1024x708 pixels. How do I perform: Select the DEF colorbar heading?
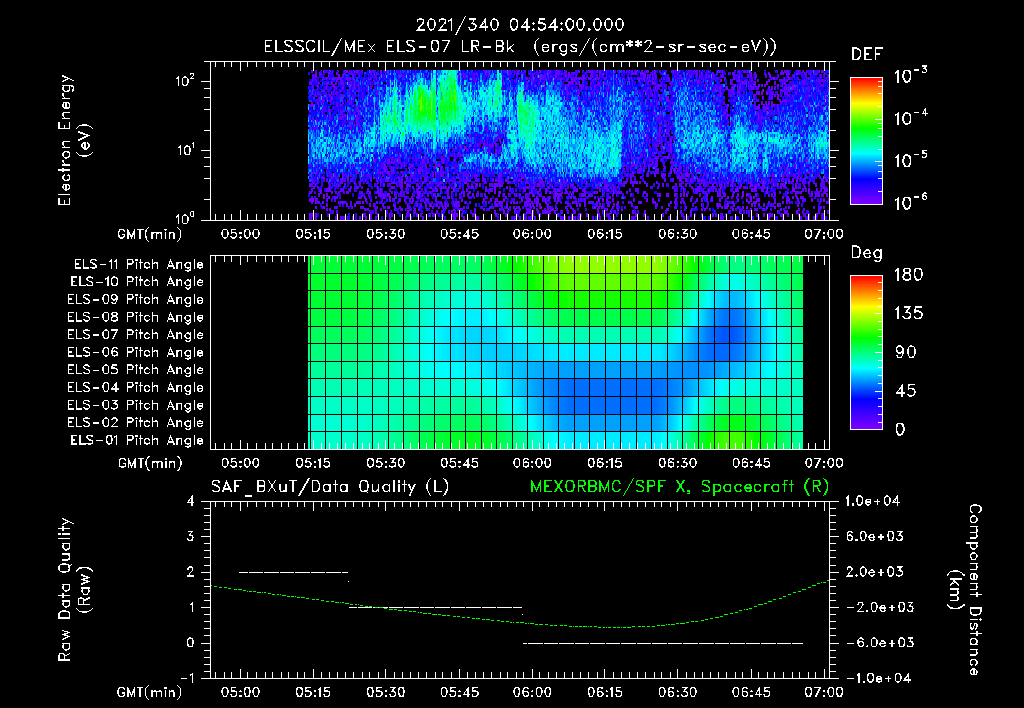tap(867, 54)
